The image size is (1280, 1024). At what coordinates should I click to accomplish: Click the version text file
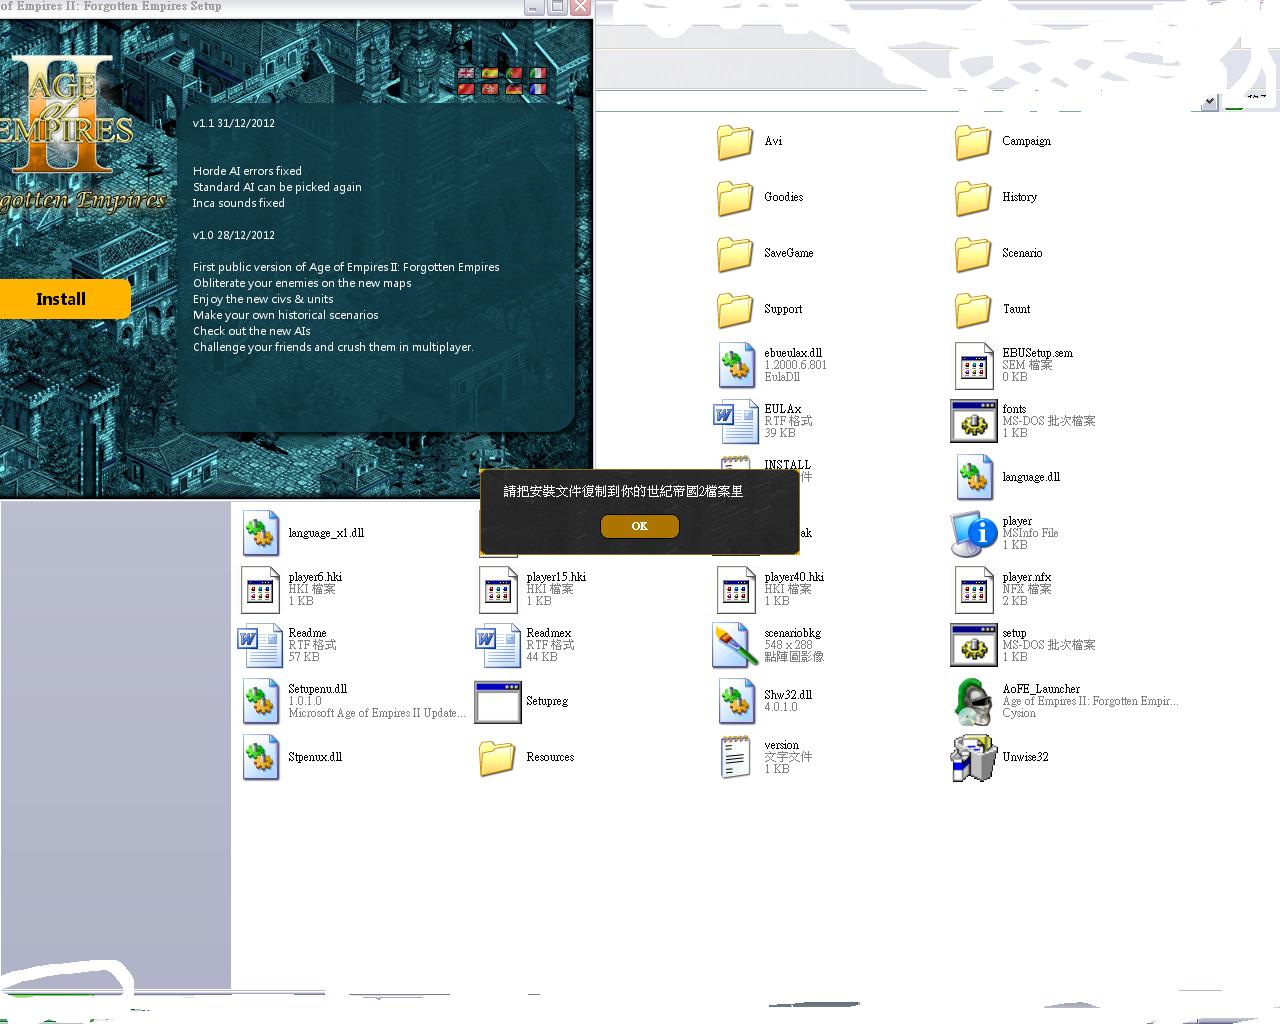(735, 757)
